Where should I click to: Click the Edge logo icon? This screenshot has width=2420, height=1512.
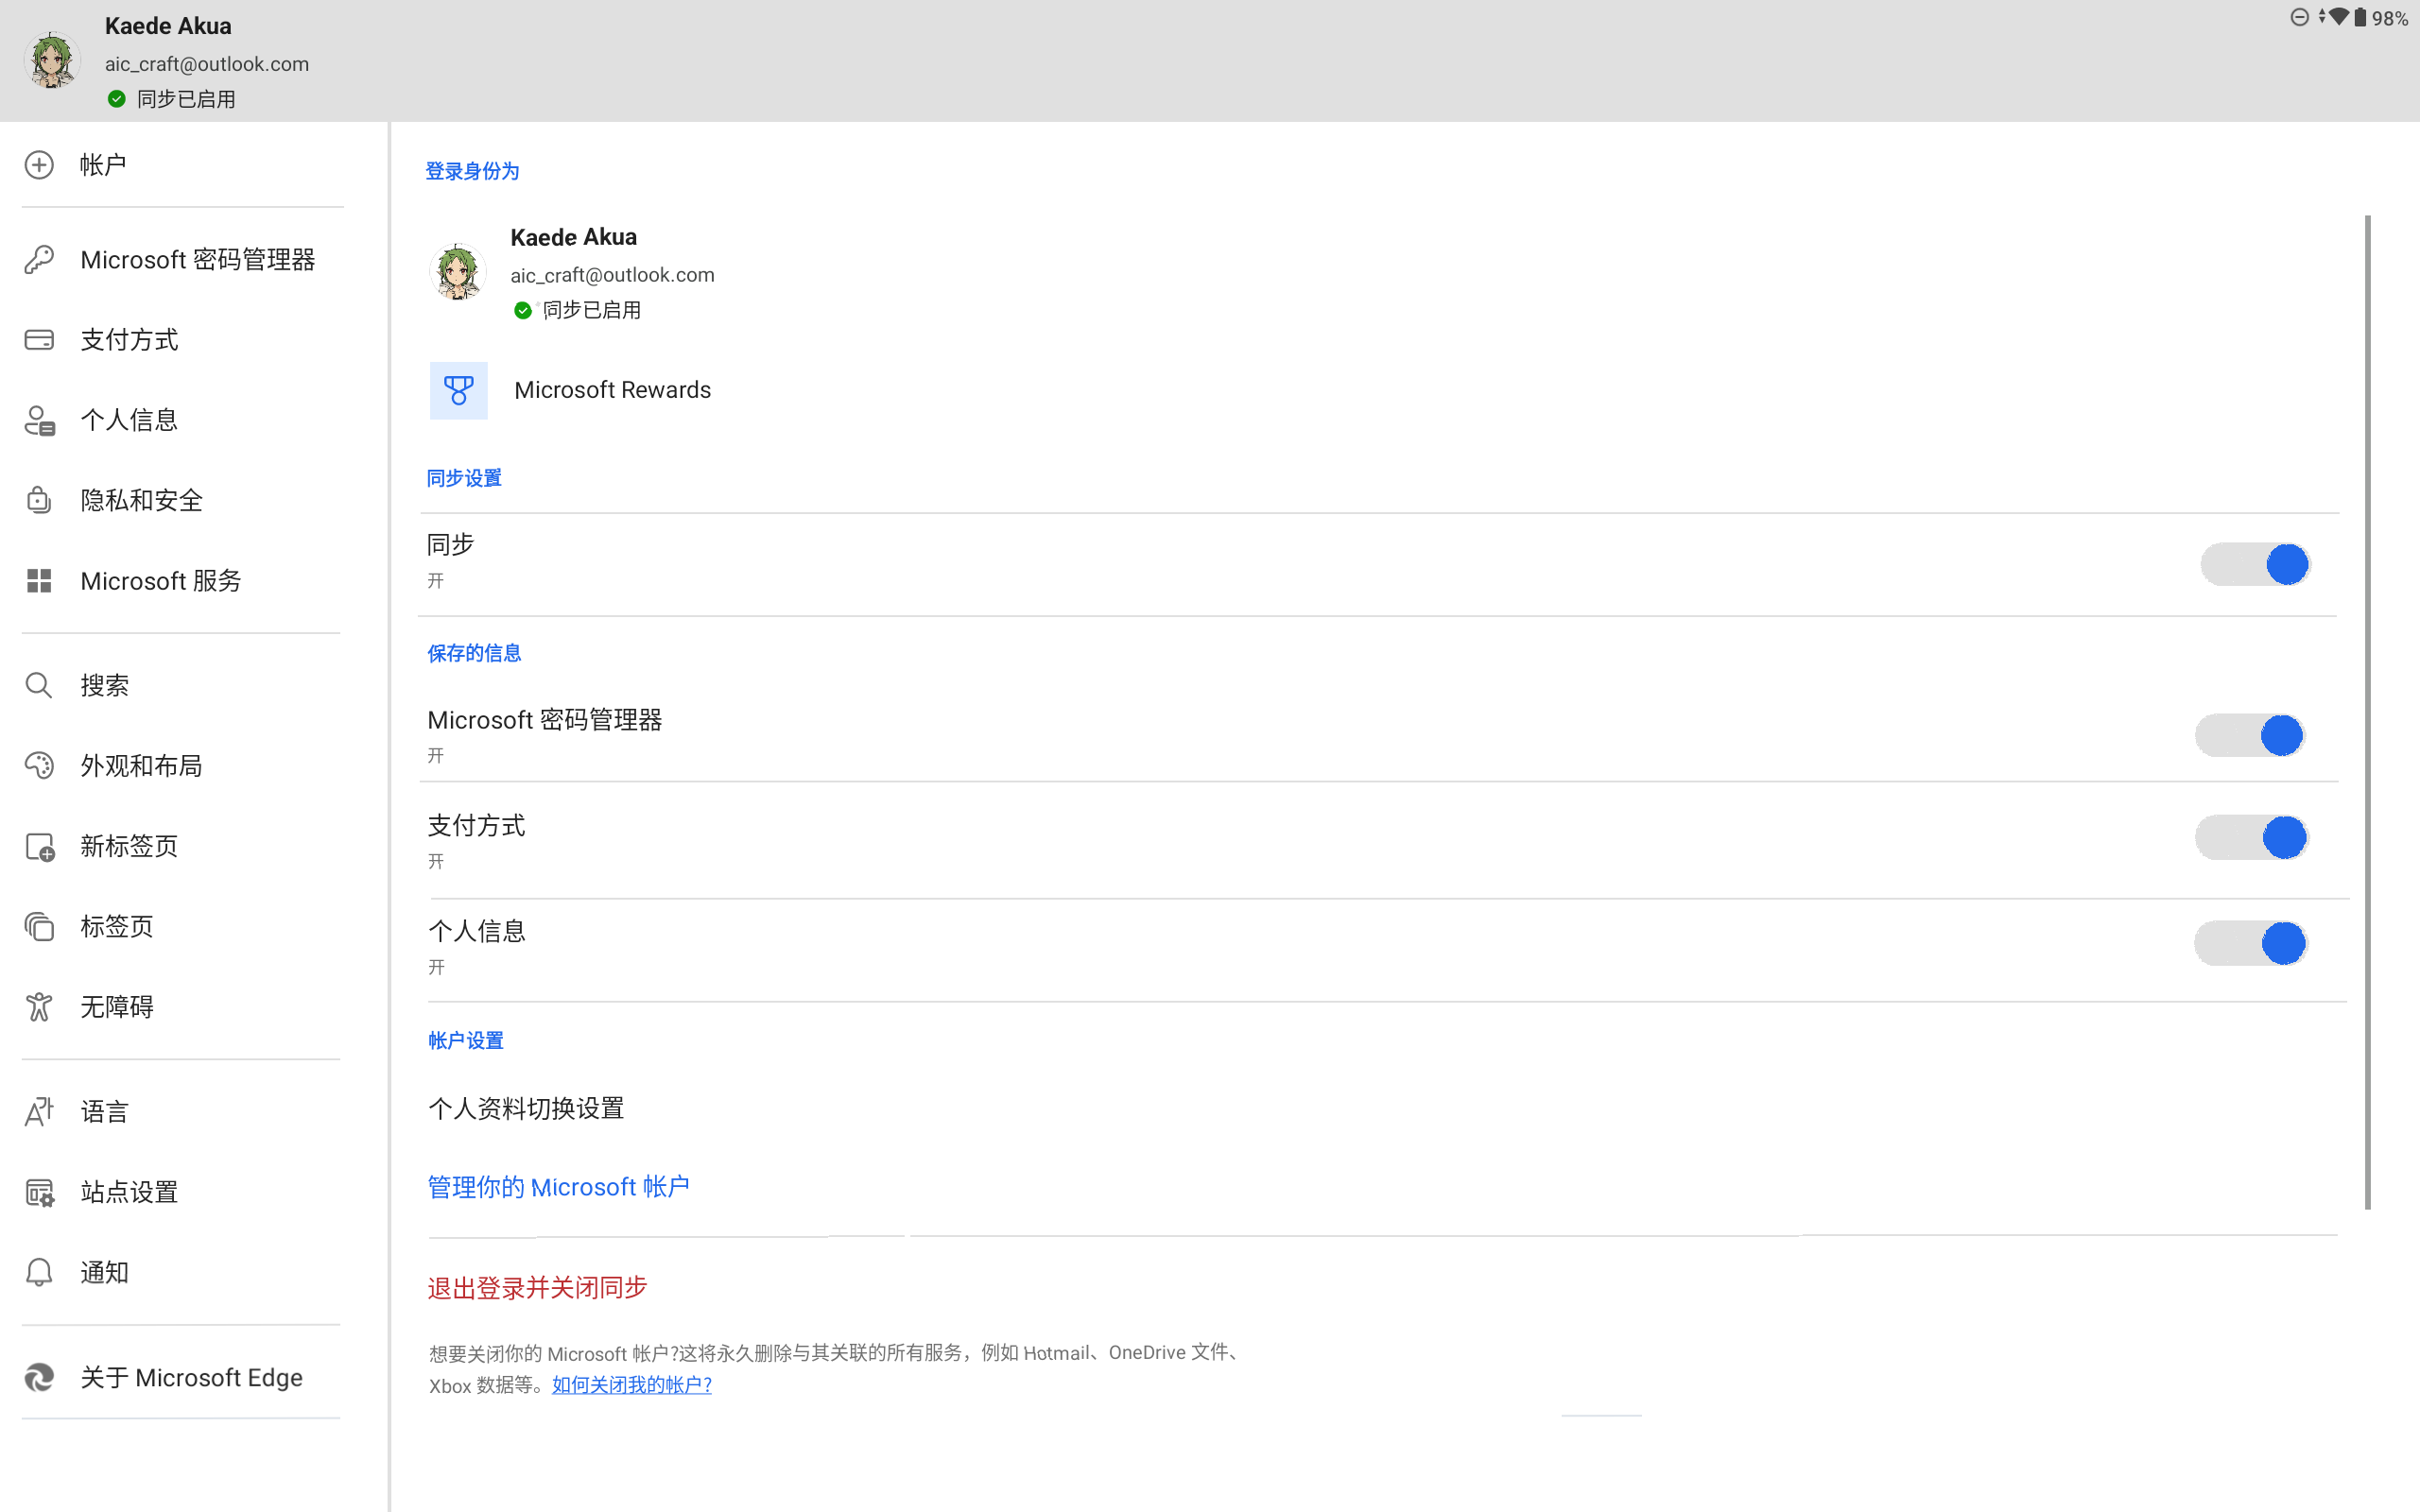click(39, 1378)
